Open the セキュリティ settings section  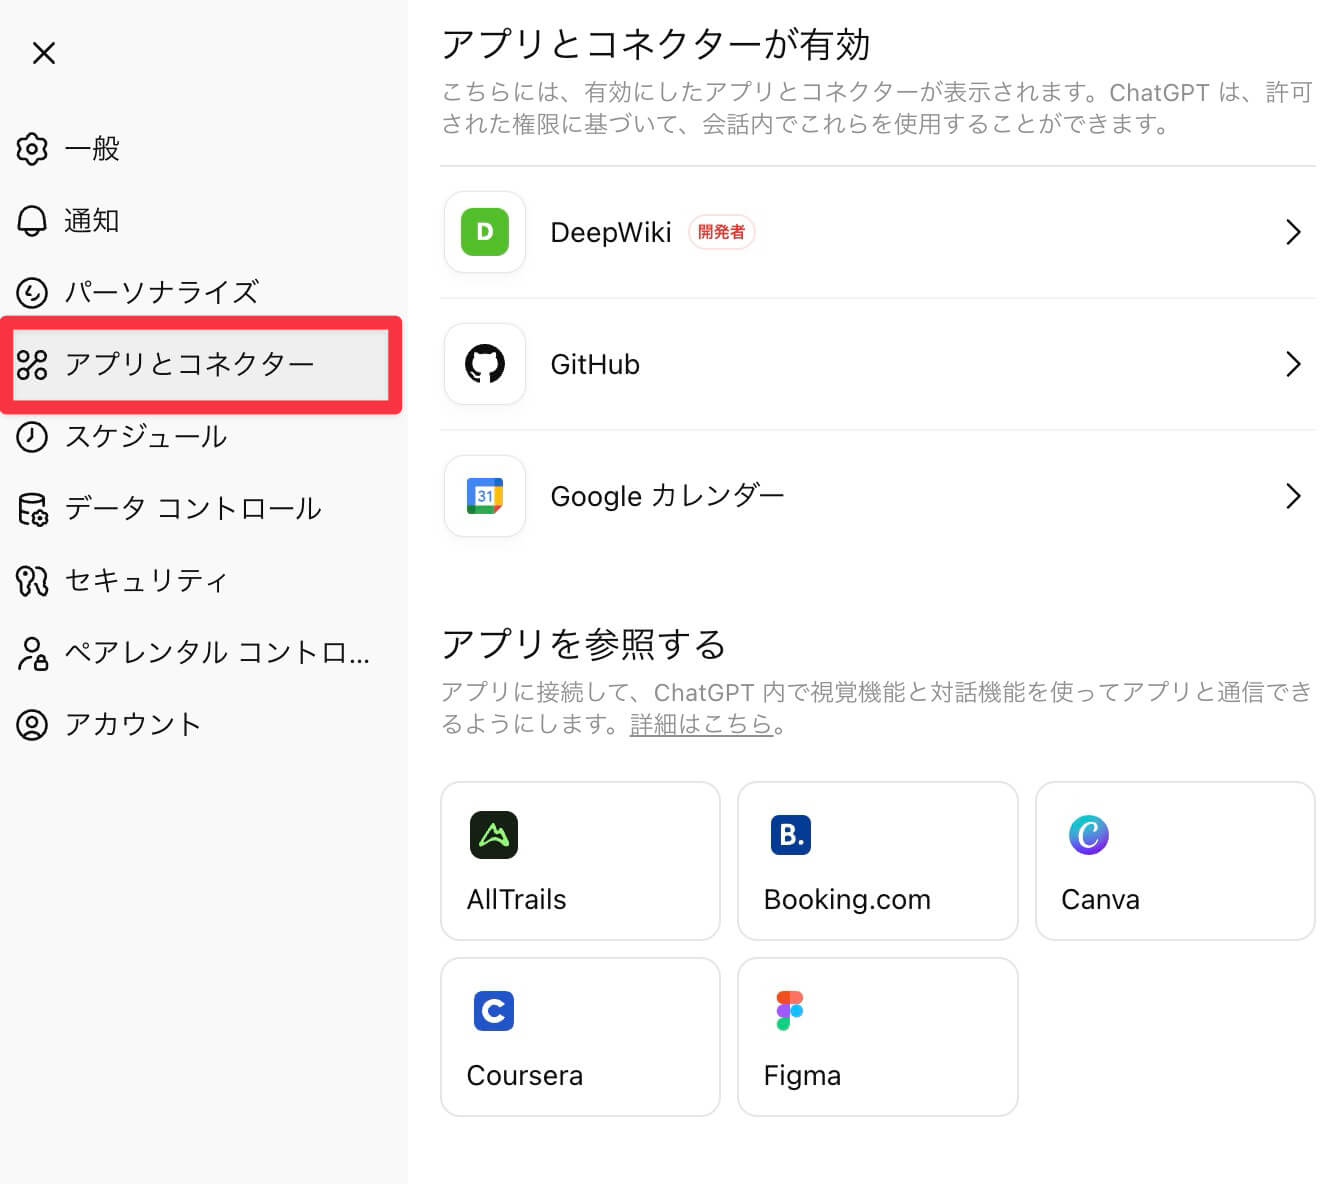point(146,581)
